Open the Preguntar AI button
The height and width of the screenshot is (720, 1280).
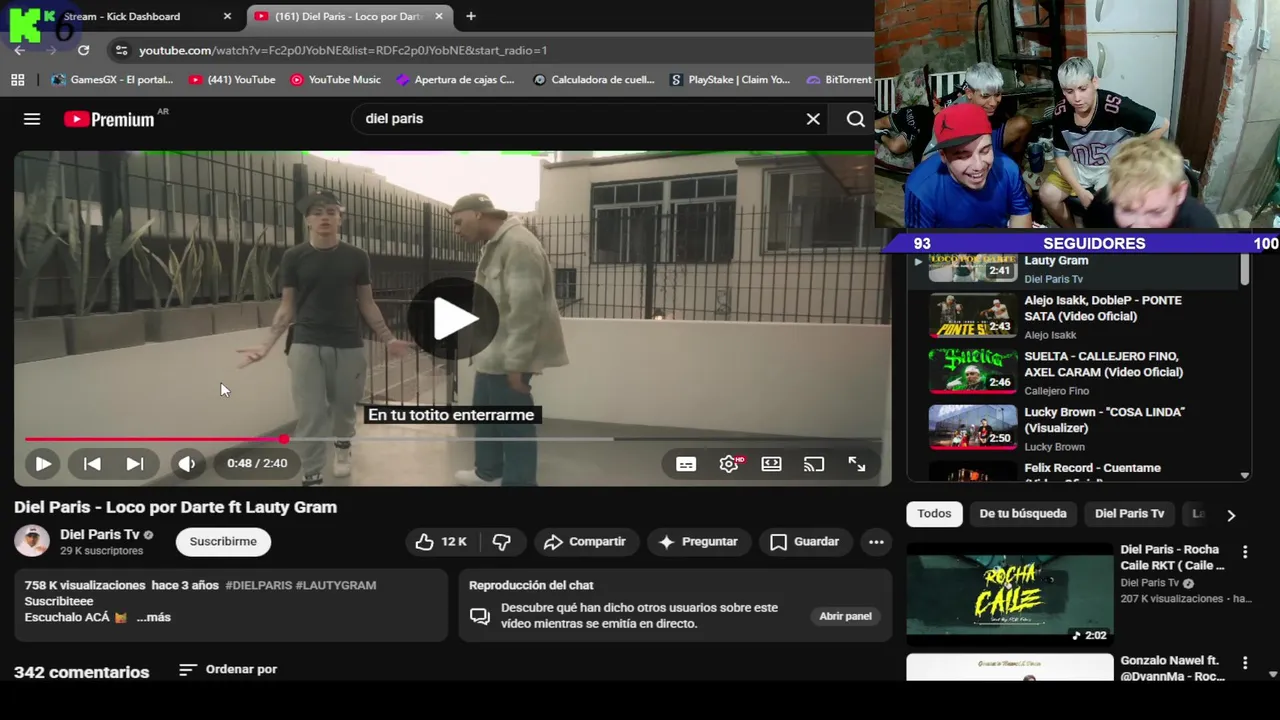pyautogui.click(x=698, y=542)
